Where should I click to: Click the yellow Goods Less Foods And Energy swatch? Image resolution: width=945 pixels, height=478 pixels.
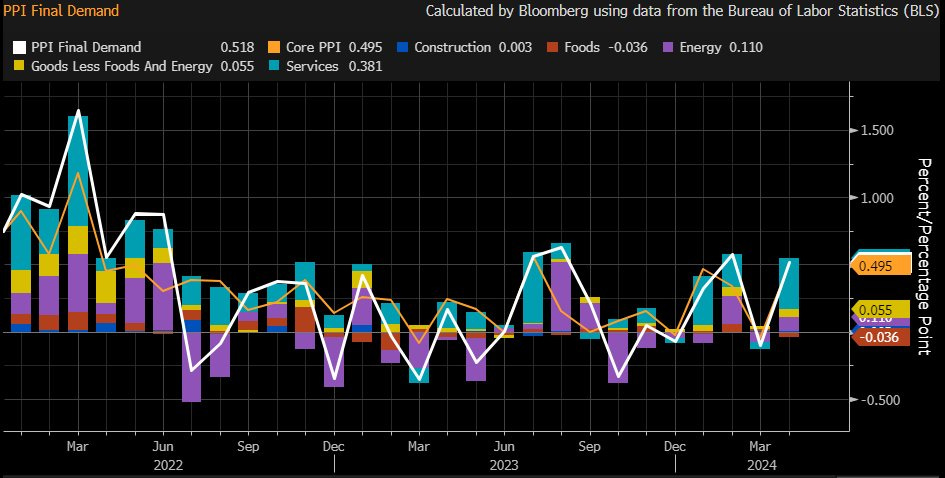coord(18,66)
